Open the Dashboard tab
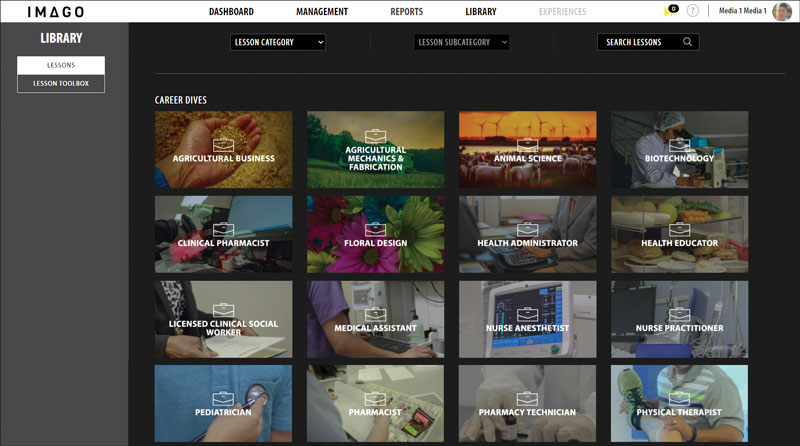 click(231, 12)
